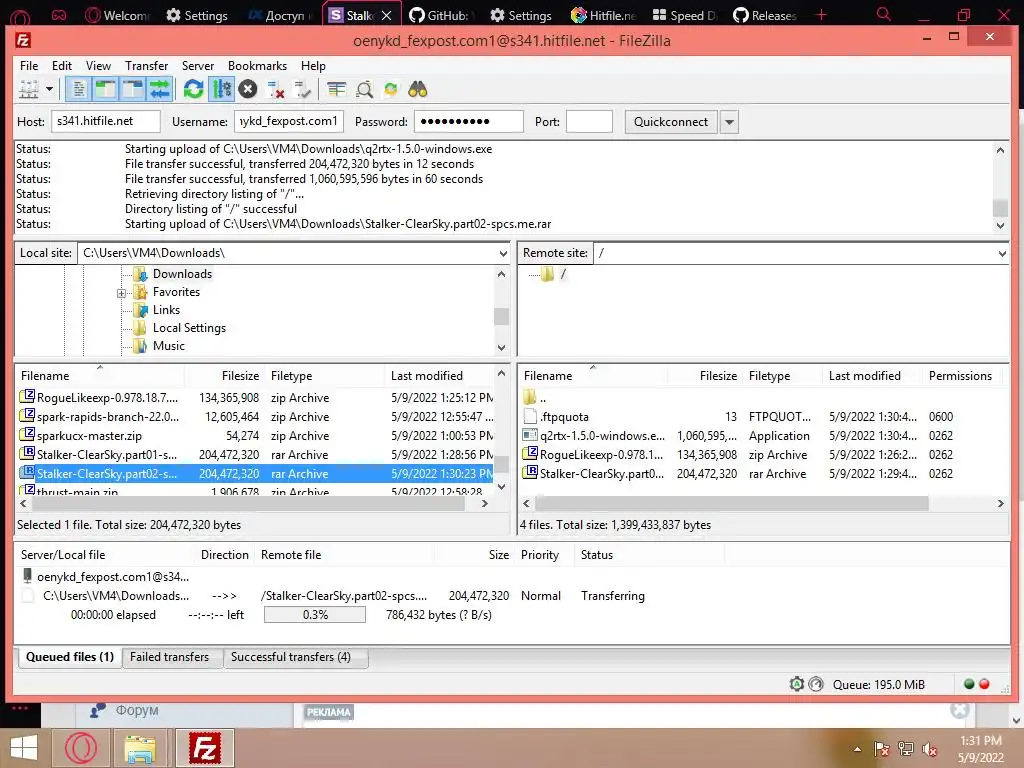Search for files with binoculars icon
The width and height of the screenshot is (1024, 768).
coord(417,89)
